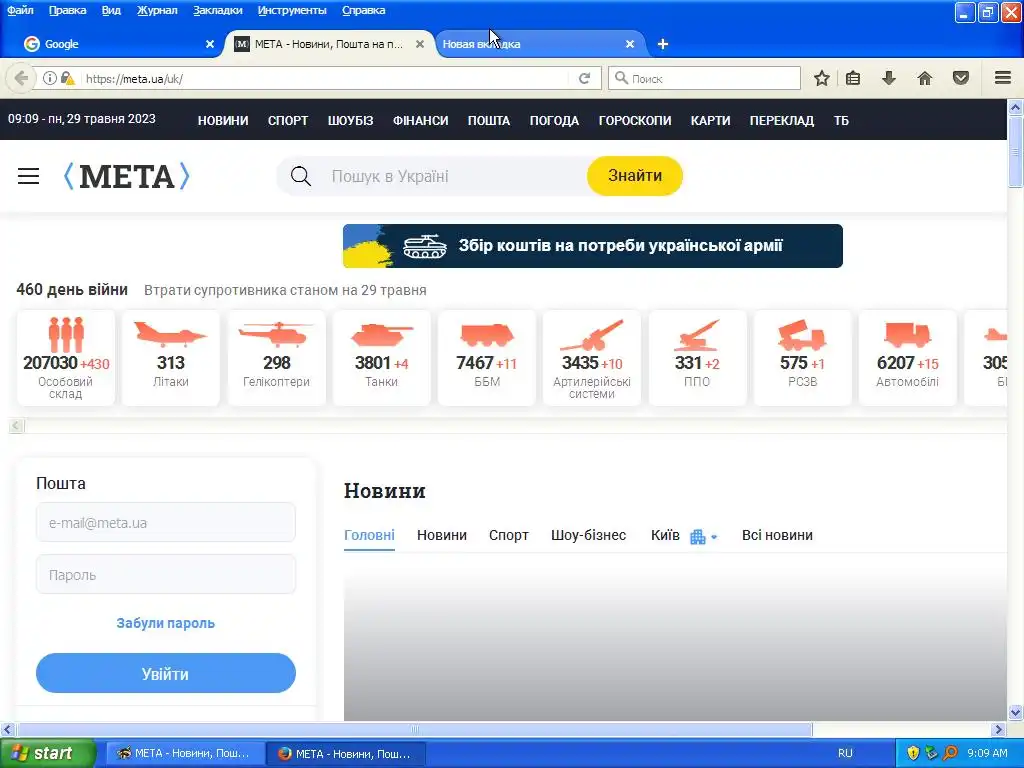This screenshot has width=1024, height=768.
Task: Open the army fundraising banner
Action: point(592,246)
